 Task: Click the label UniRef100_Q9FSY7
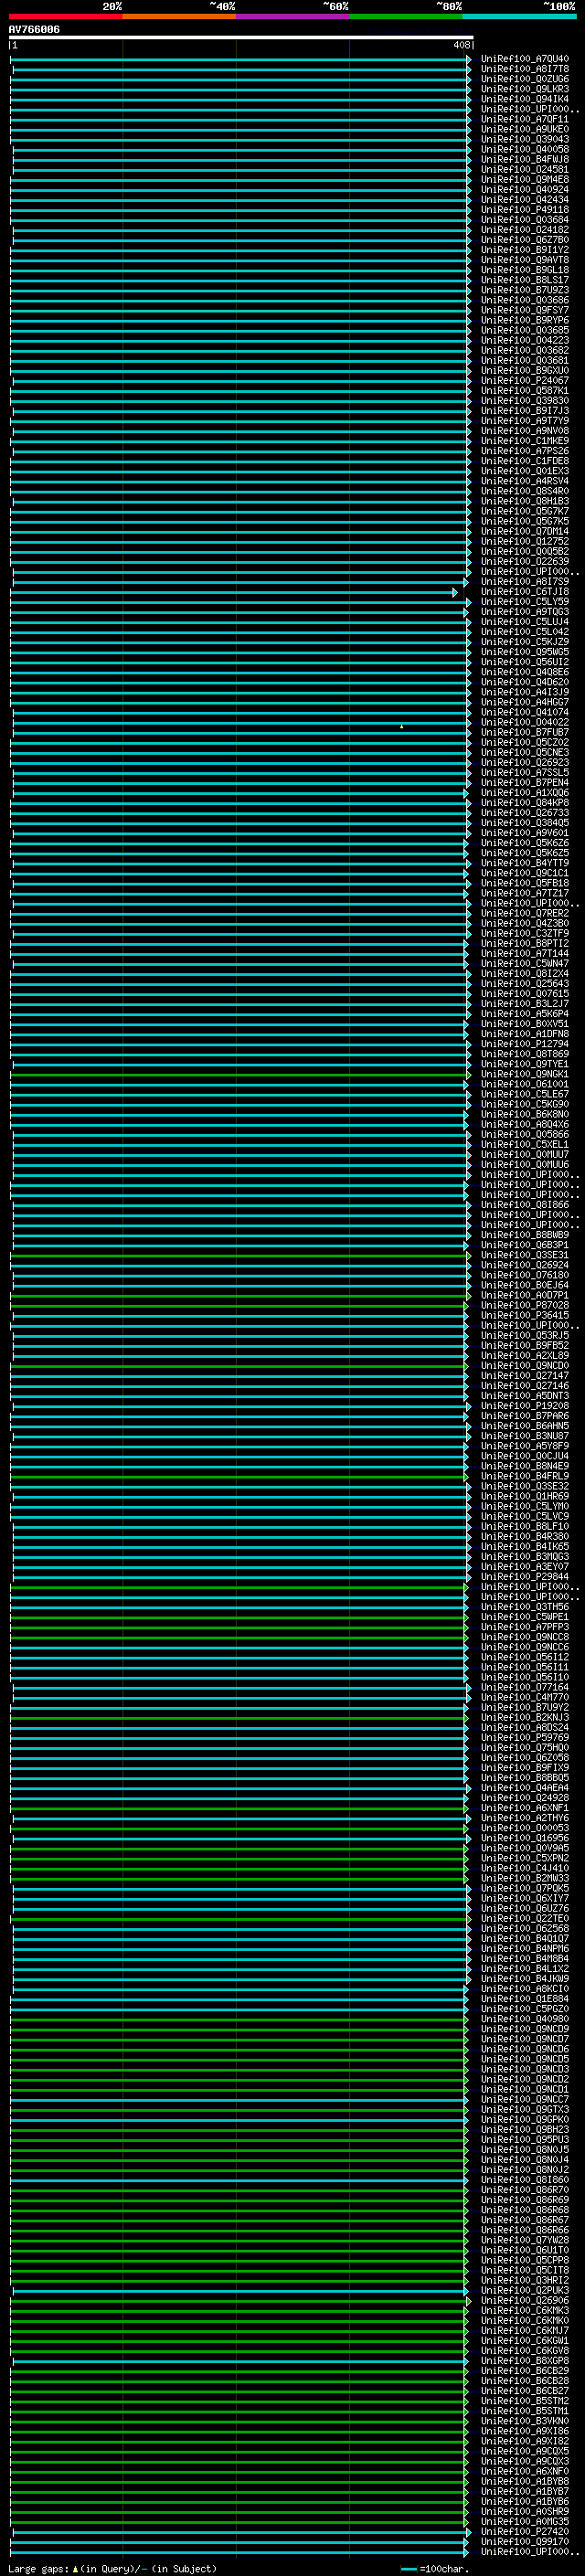(x=525, y=310)
